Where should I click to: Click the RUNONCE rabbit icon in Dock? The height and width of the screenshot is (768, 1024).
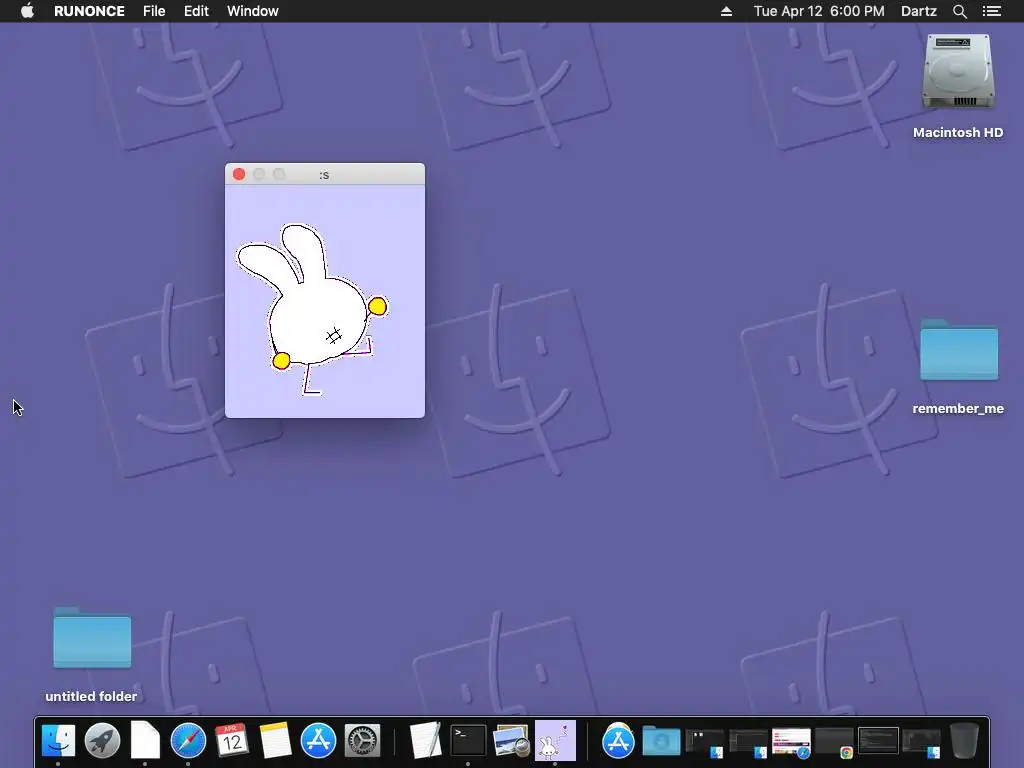pos(555,741)
